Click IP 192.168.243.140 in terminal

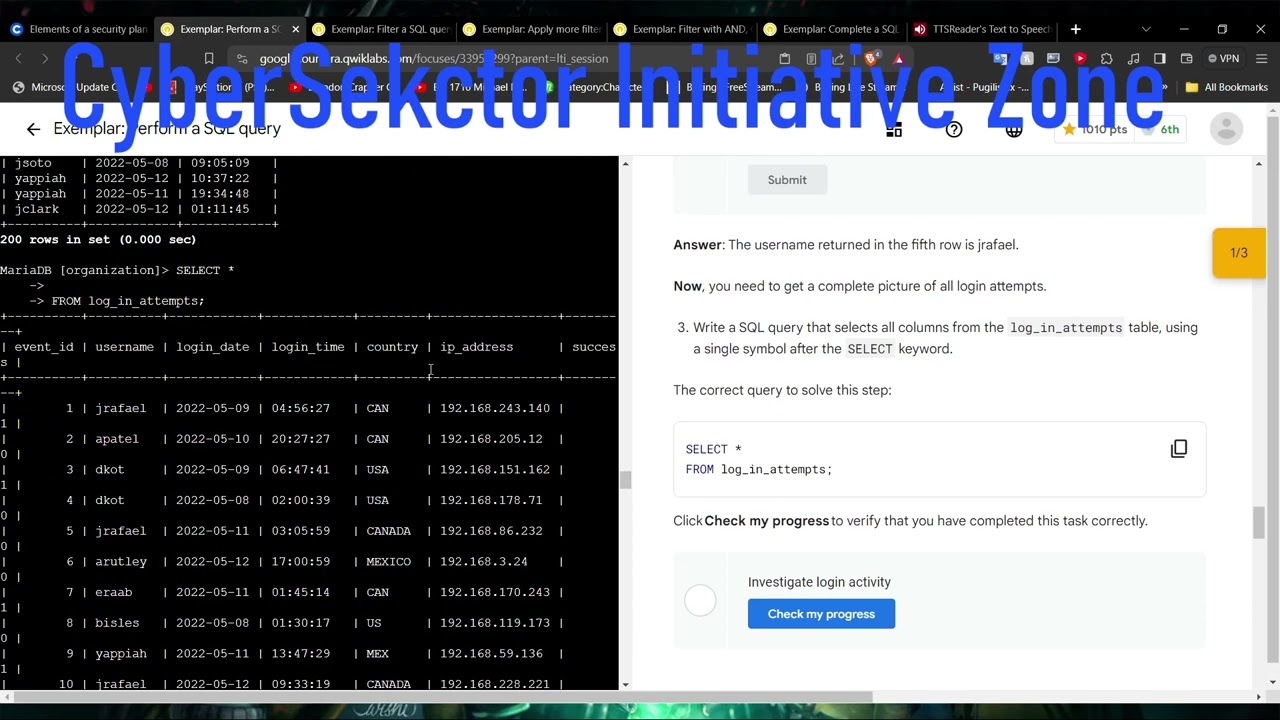[495, 408]
